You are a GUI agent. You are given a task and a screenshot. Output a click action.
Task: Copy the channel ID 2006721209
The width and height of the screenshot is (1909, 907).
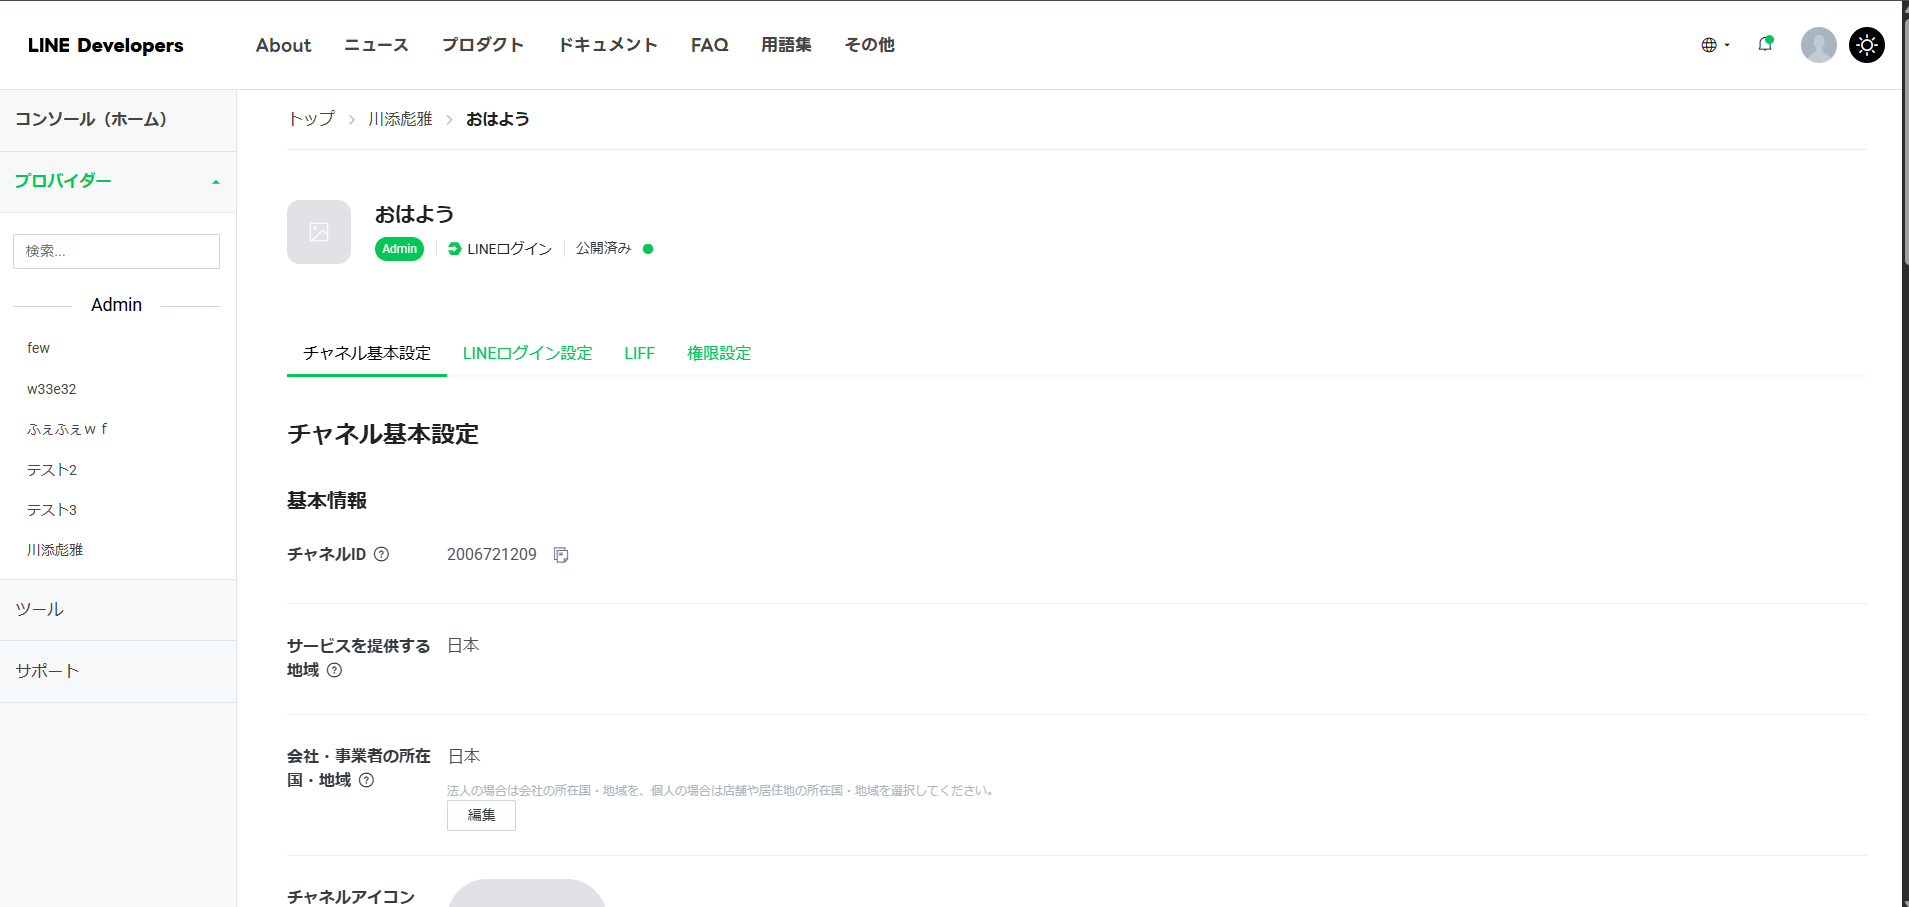561,555
